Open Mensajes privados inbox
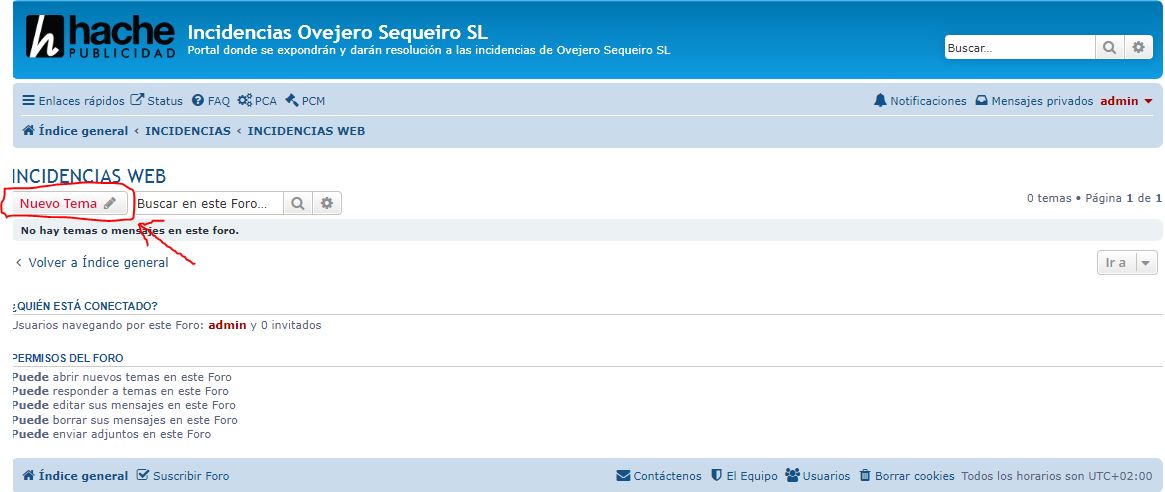This screenshot has height=492, width=1165. coord(1034,101)
